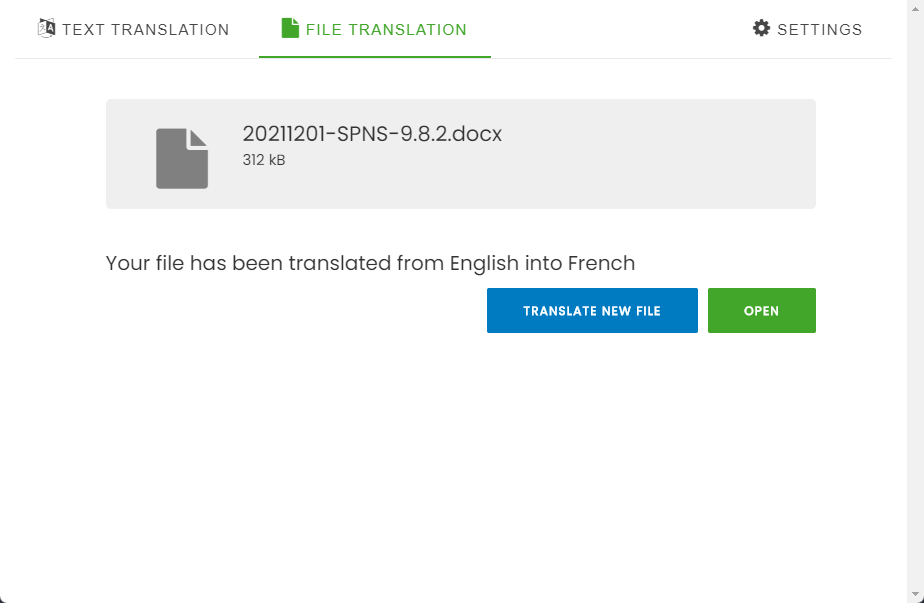Click the translated from English into French message
This screenshot has width=924, height=603.
pos(370,263)
